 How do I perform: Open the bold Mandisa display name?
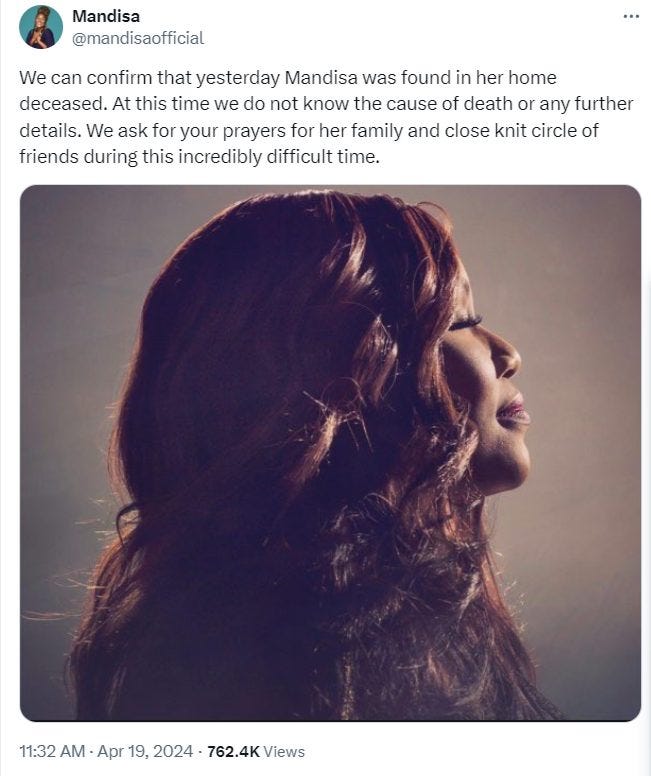coord(106,16)
